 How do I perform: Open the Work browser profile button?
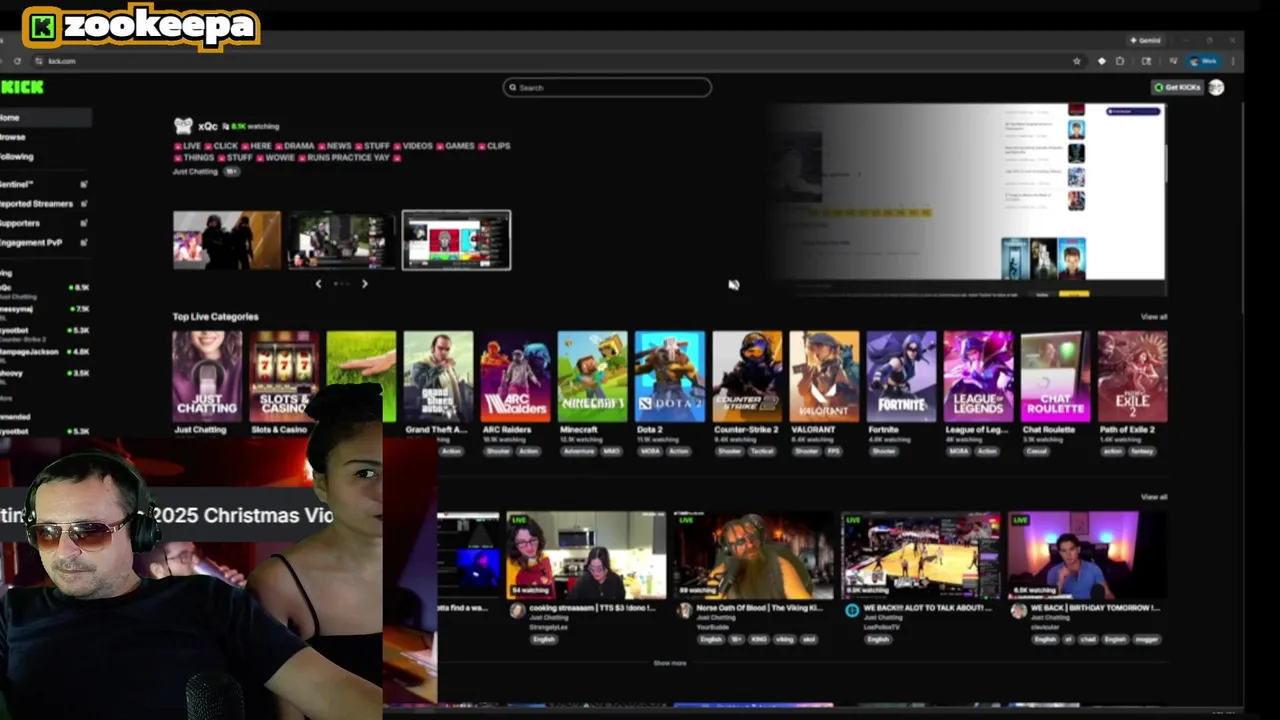point(1204,61)
